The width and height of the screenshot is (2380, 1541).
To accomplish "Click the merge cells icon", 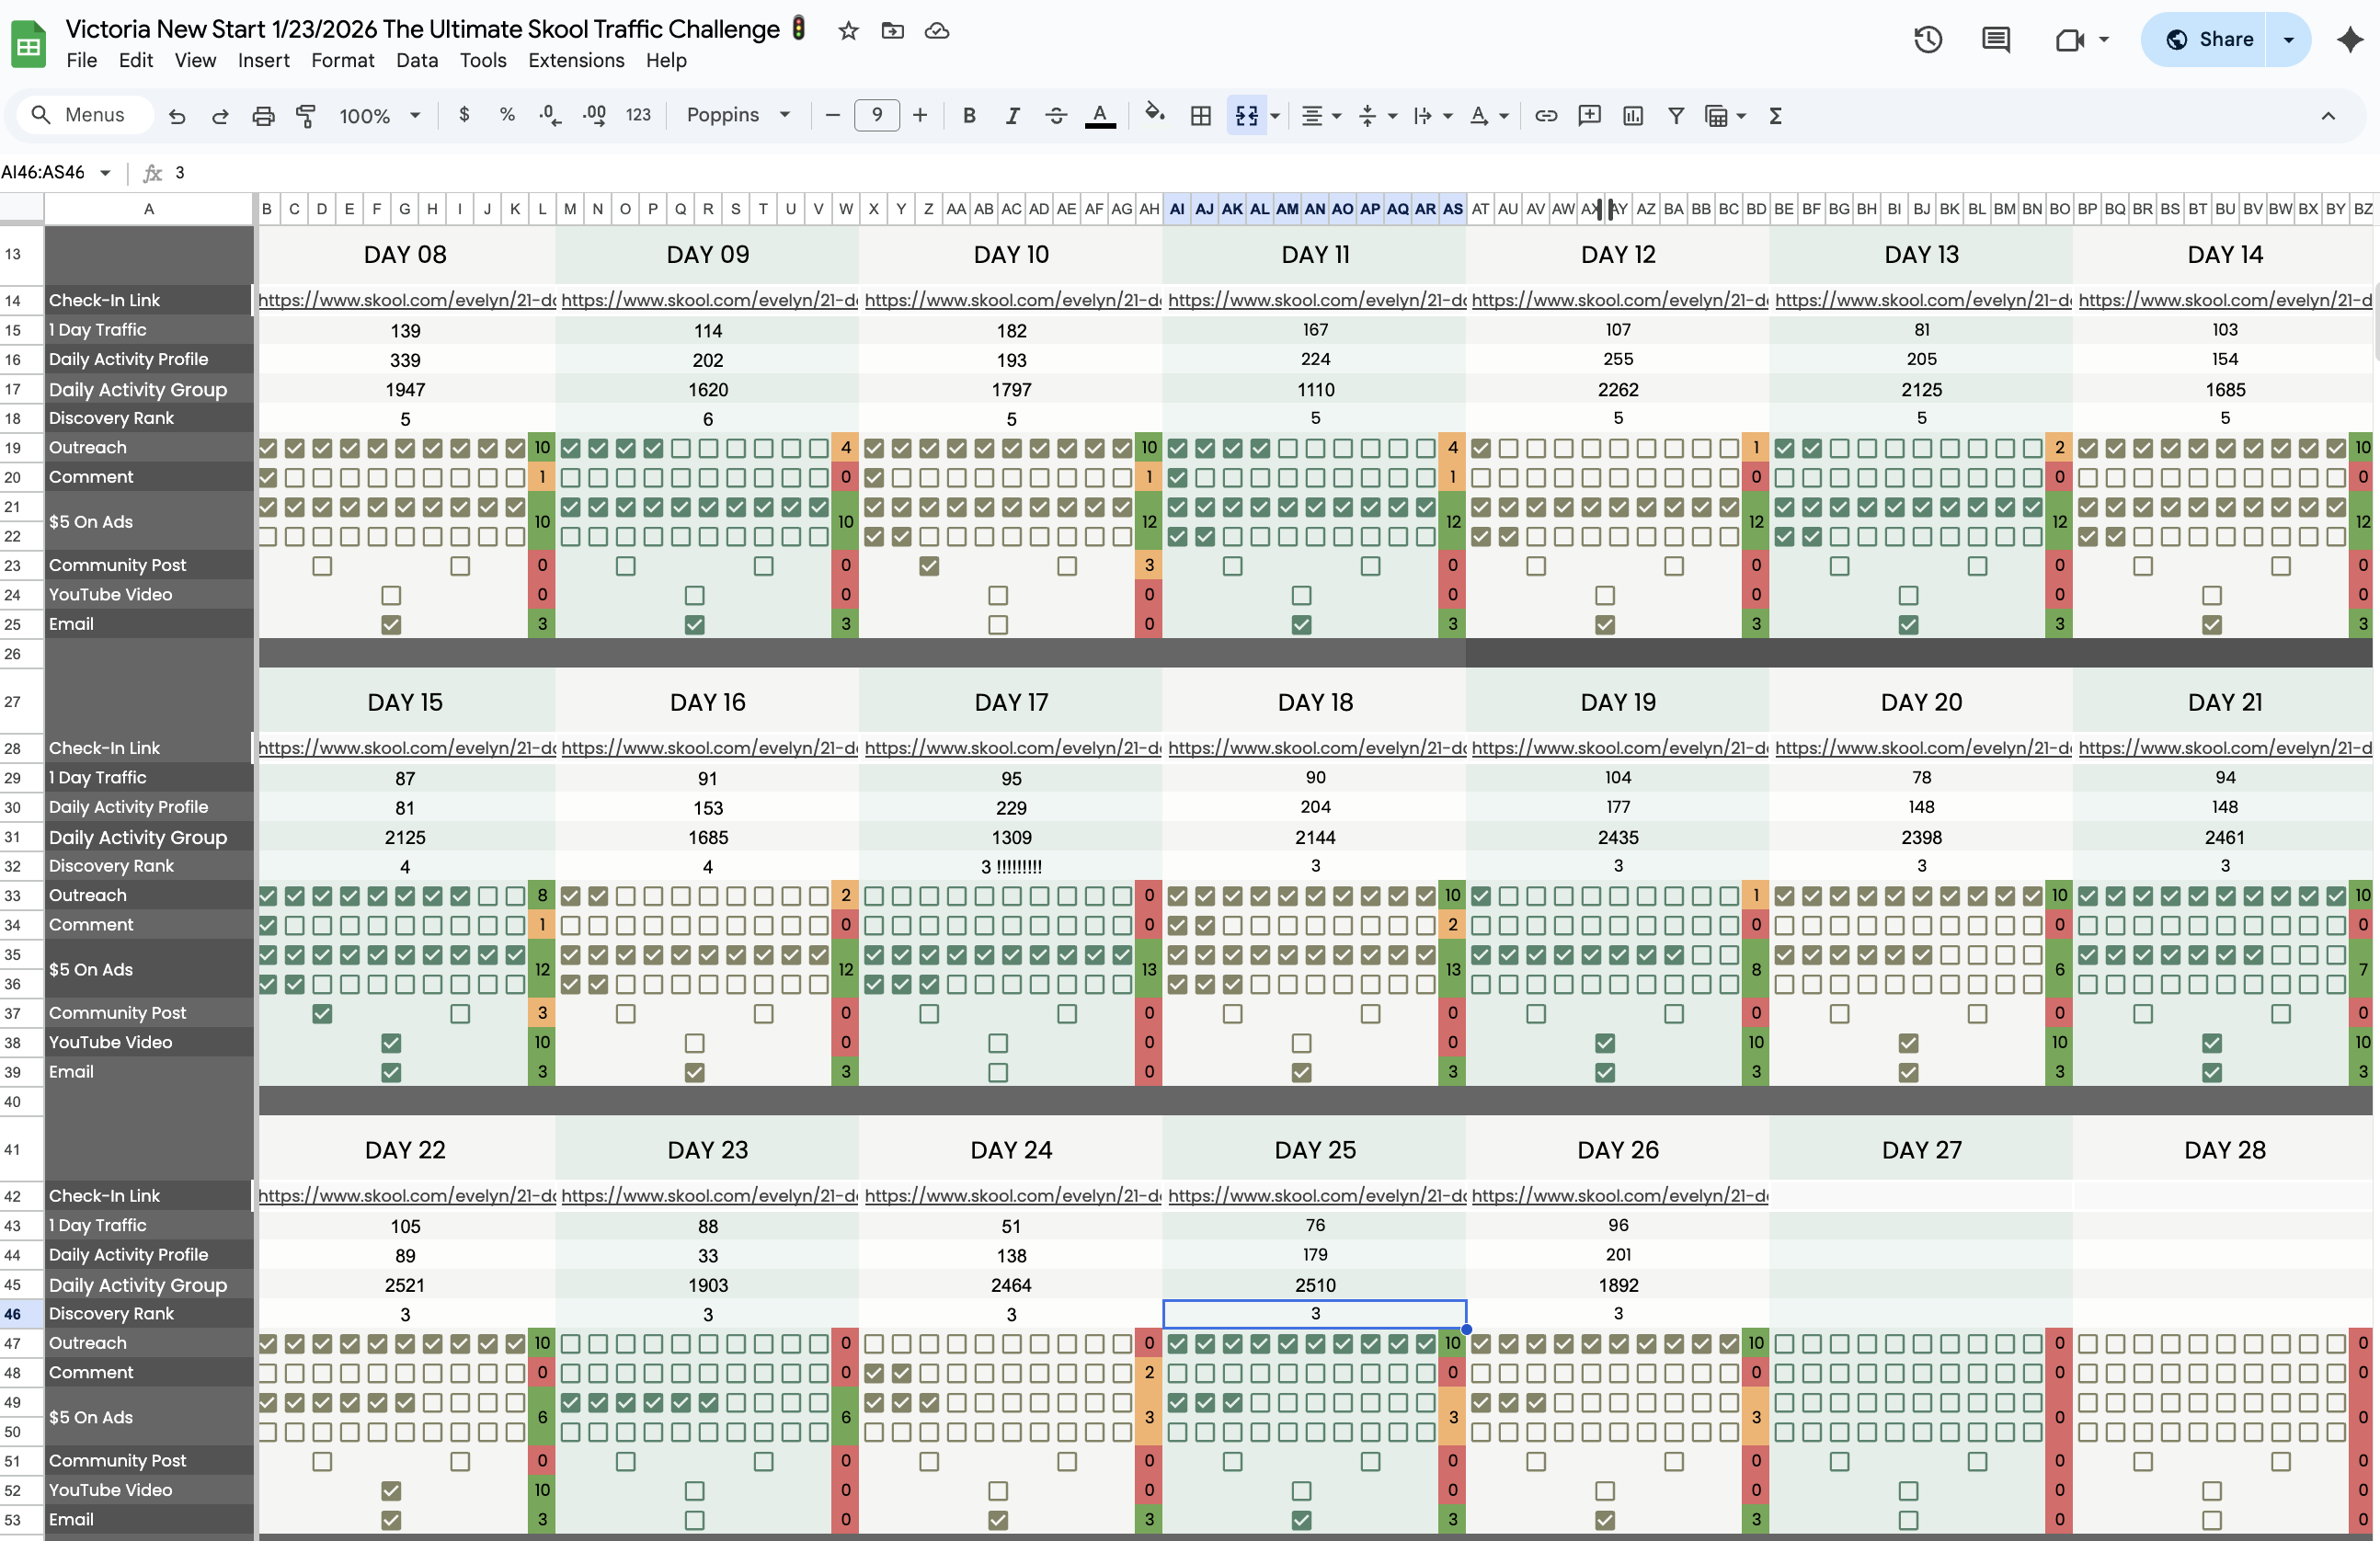I will tap(1247, 116).
